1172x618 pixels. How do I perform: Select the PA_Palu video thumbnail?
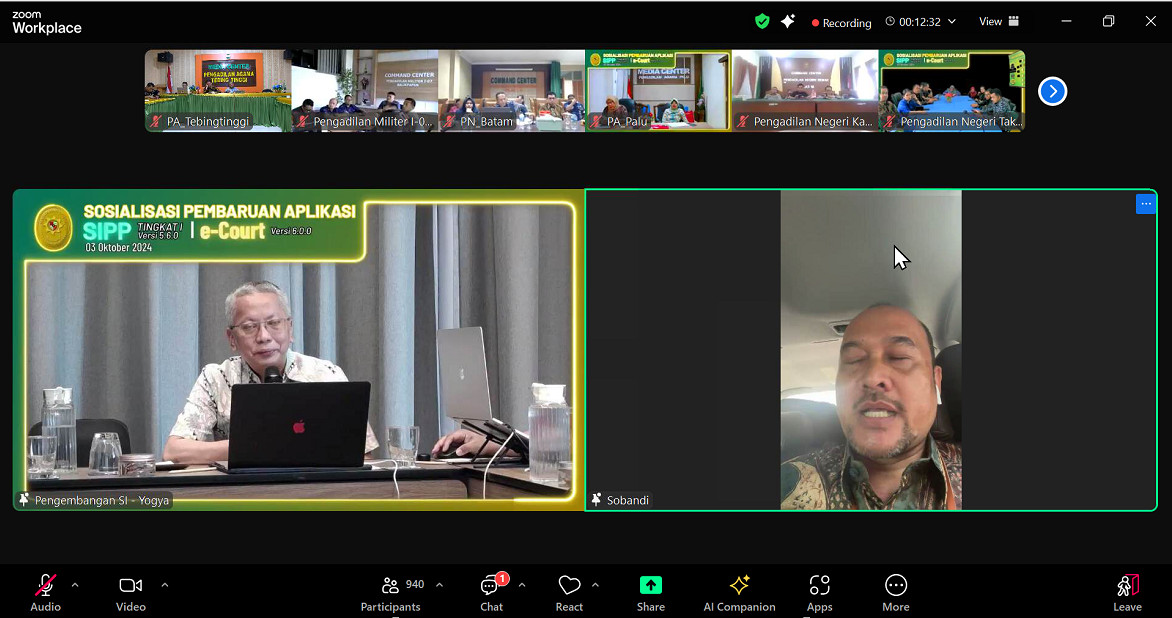pos(658,90)
